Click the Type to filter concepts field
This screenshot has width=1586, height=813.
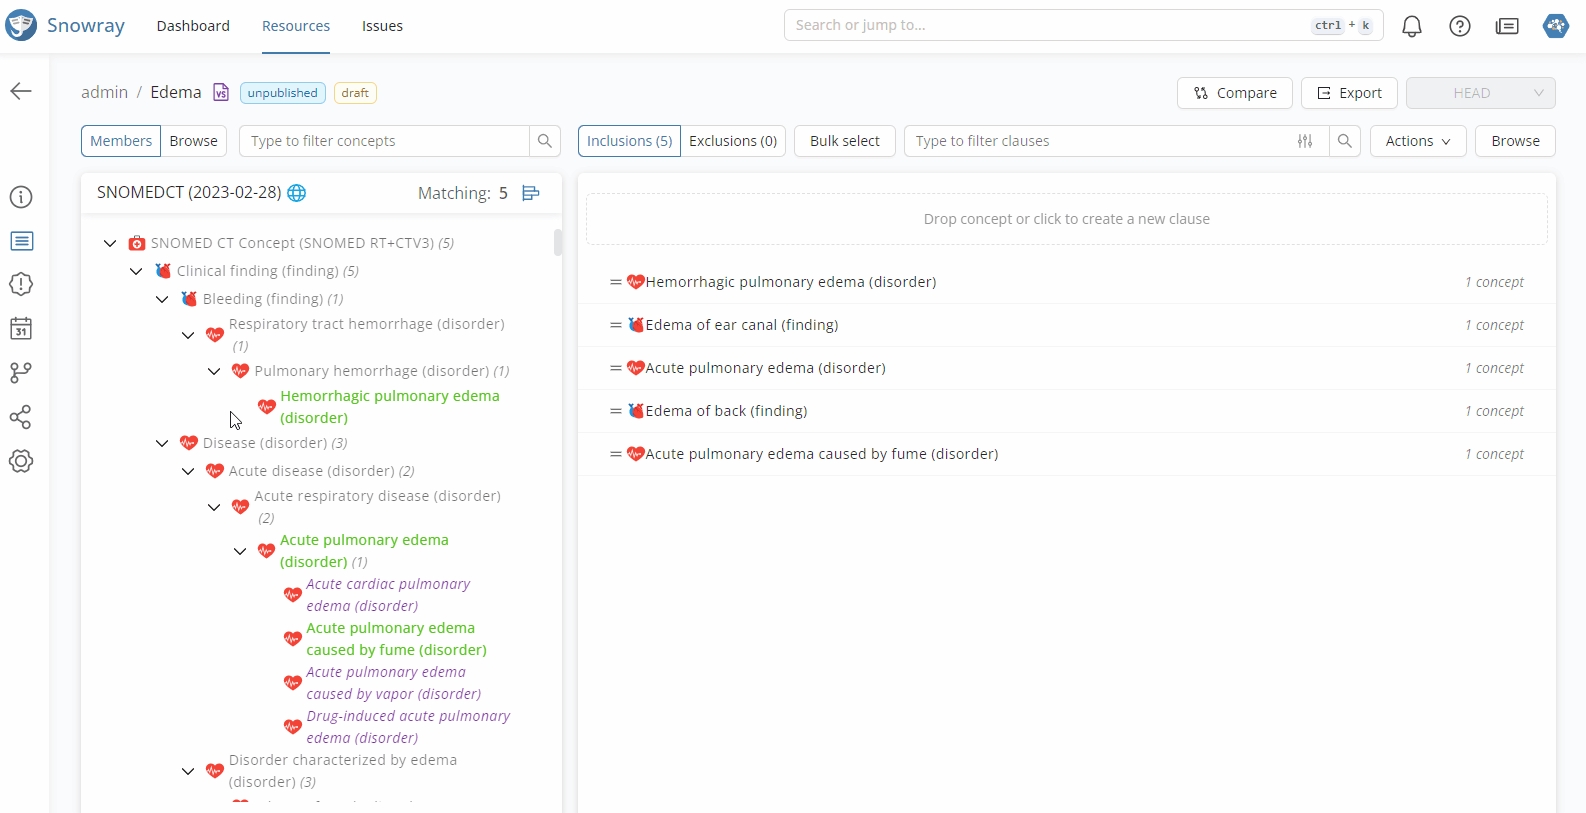tap(385, 141)
